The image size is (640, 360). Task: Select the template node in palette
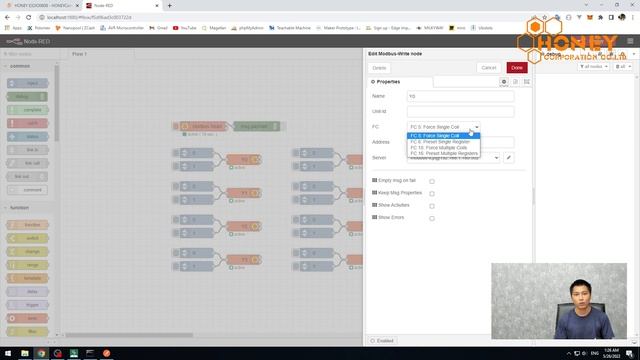28,278
